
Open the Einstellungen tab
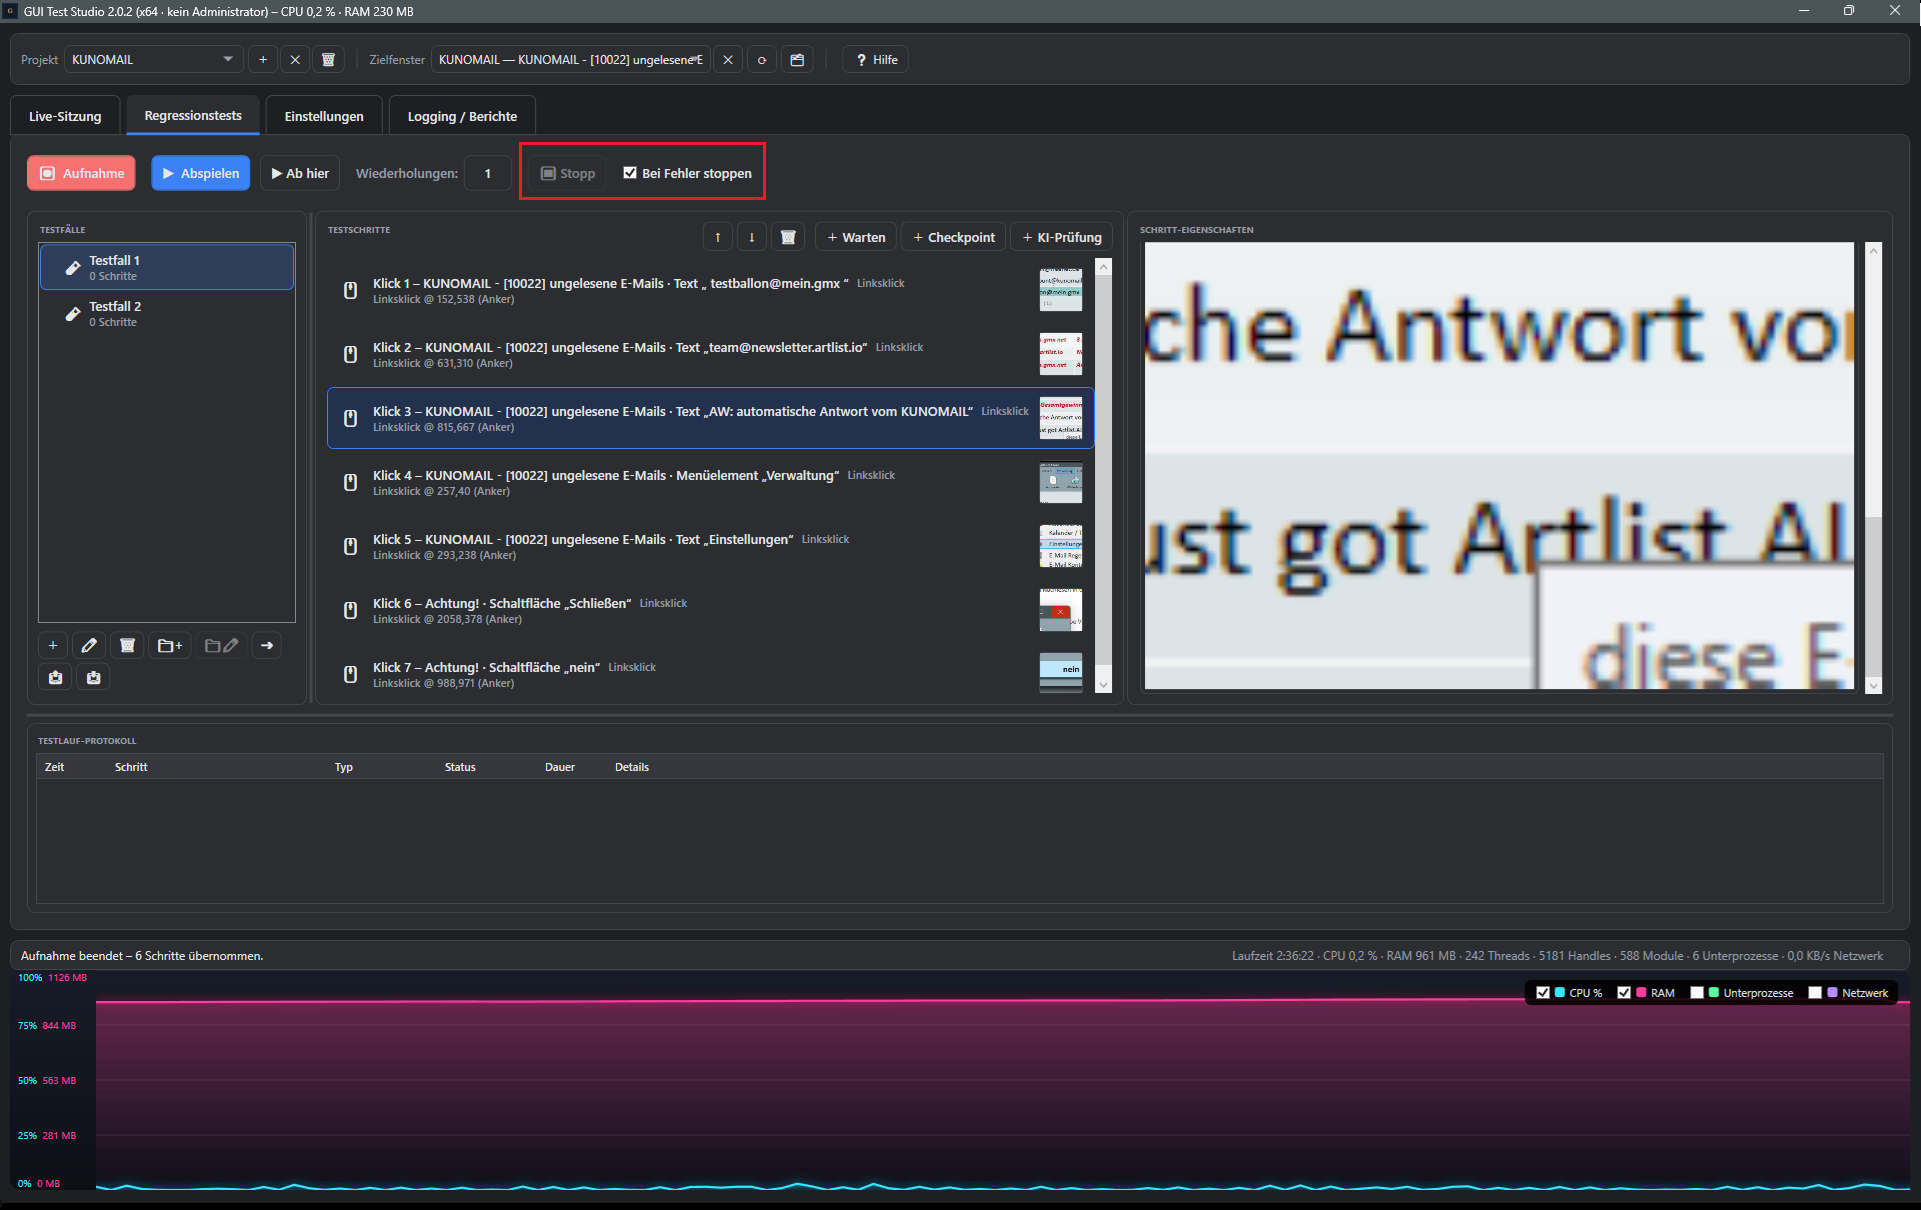[324, 116]
